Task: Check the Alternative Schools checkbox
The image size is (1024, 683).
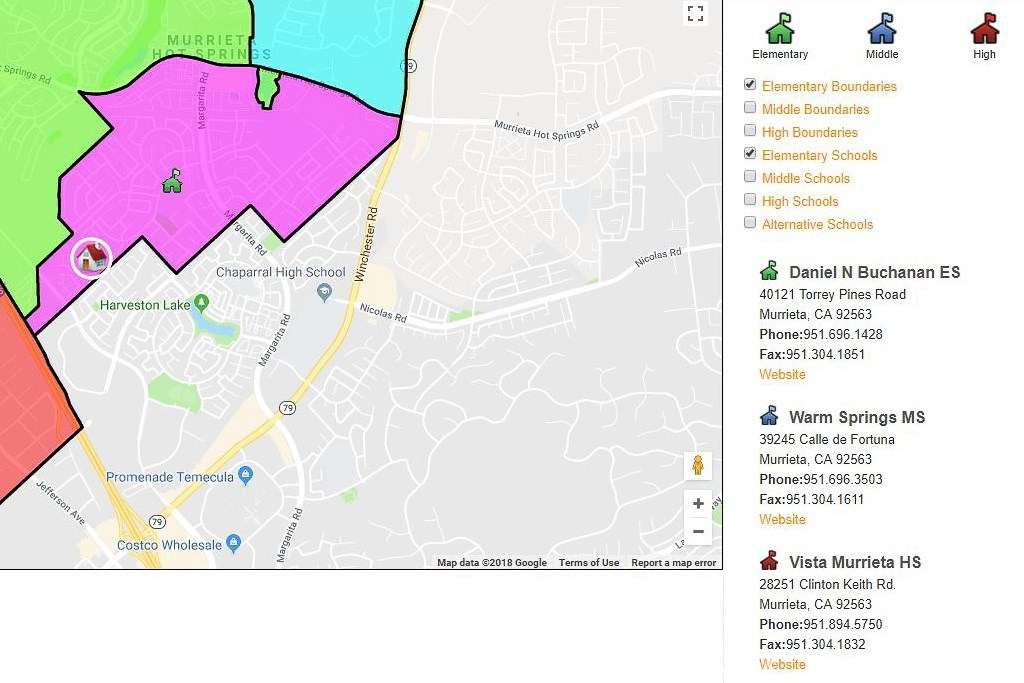Action: [750, 223]
